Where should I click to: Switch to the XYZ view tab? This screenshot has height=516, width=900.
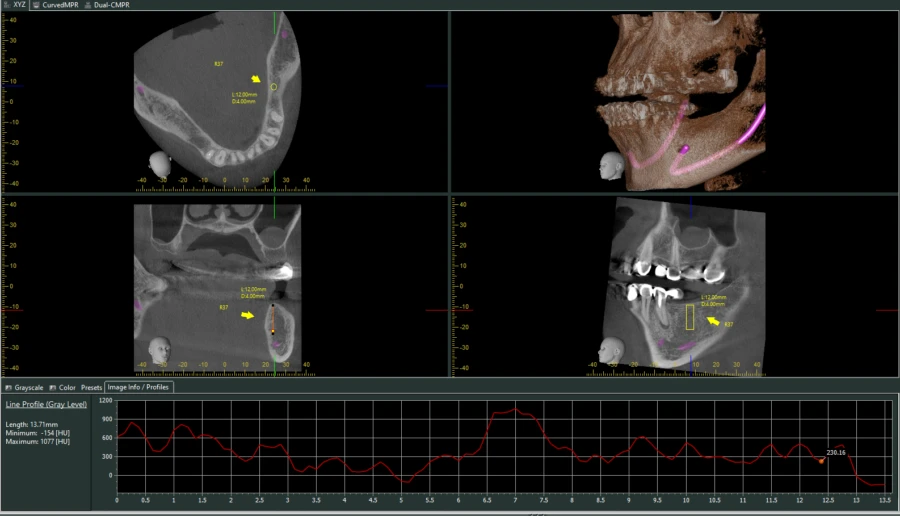point(14,5)
